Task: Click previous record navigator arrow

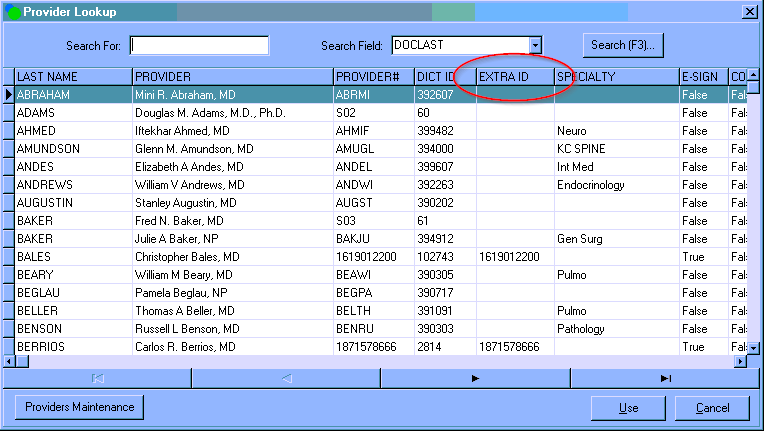Action: click(286, 378)
